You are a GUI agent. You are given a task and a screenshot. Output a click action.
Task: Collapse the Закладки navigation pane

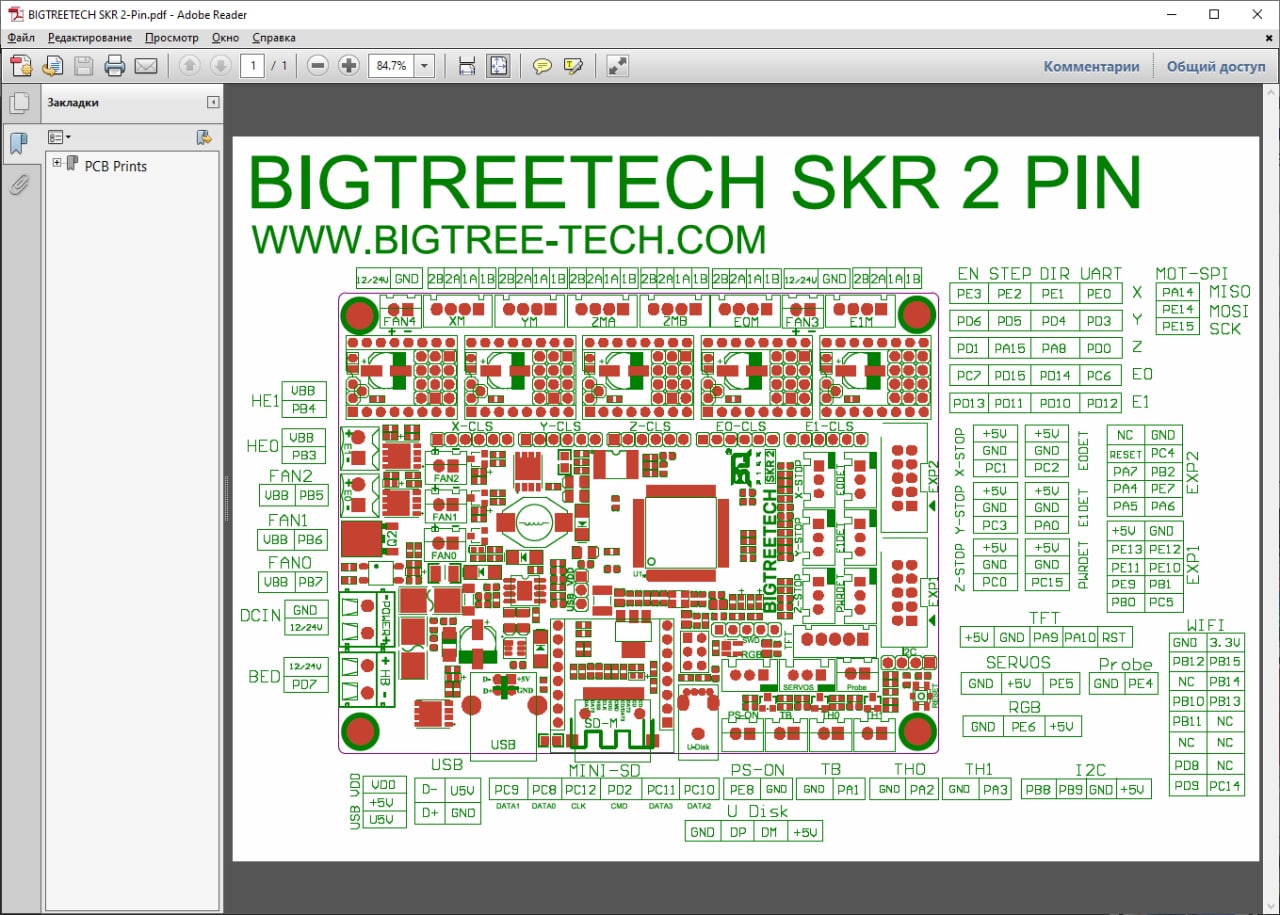213,102
